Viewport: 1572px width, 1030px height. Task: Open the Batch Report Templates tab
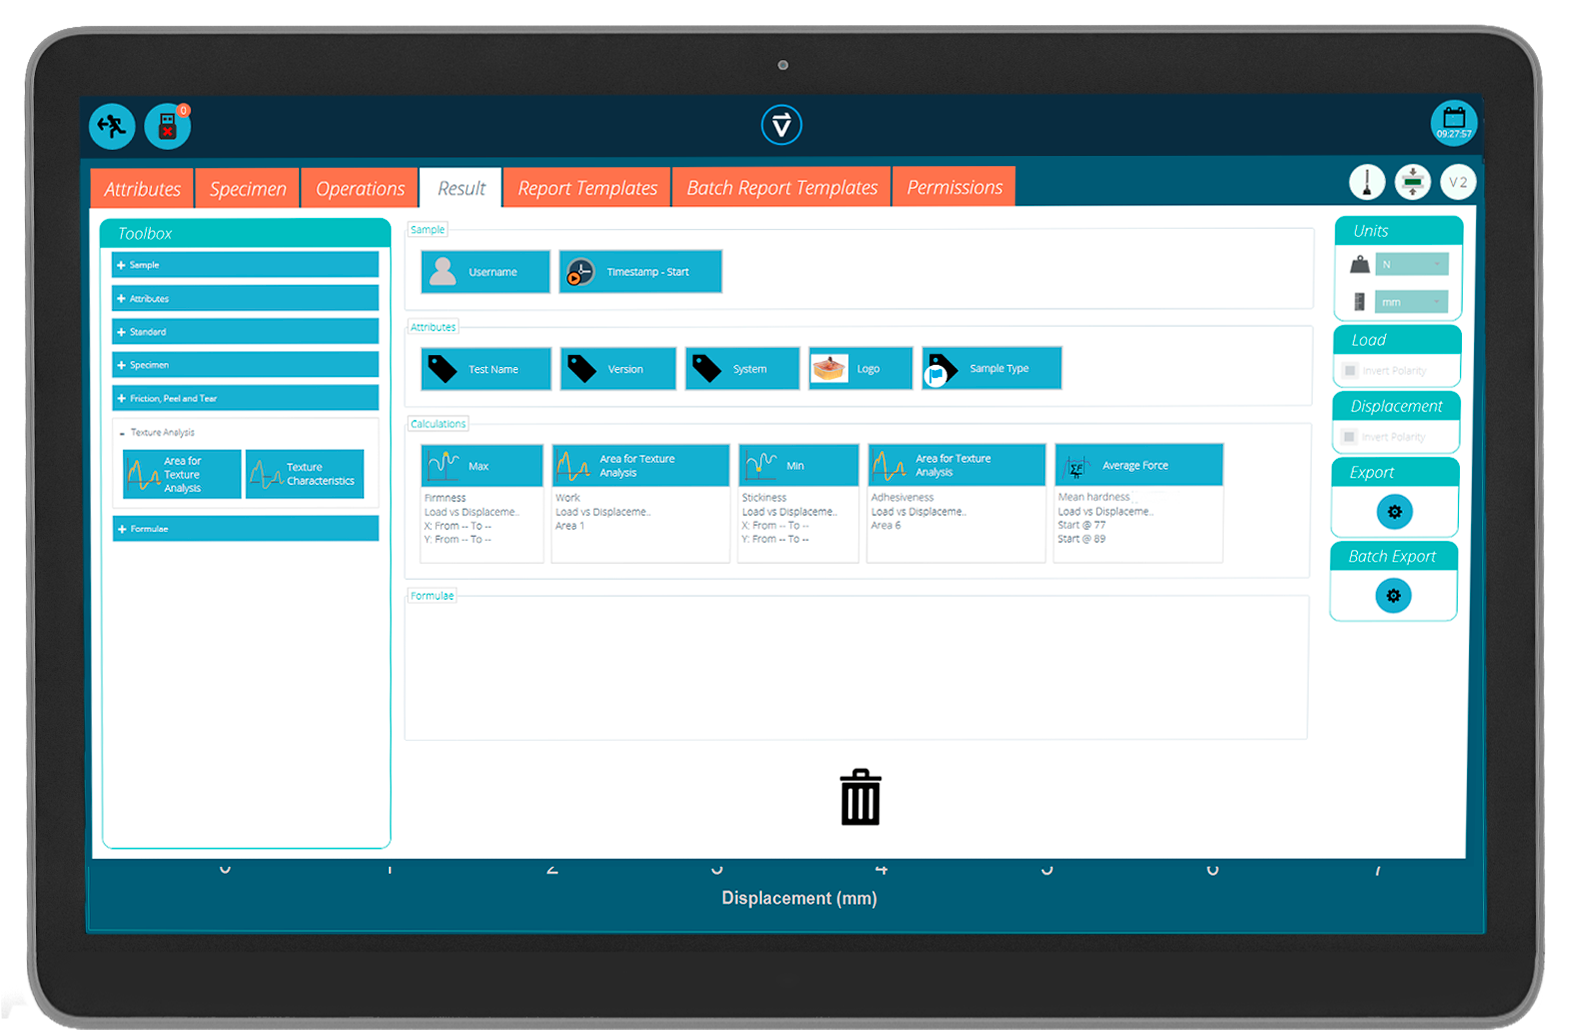pyautogui.click(x=782, y=187)
